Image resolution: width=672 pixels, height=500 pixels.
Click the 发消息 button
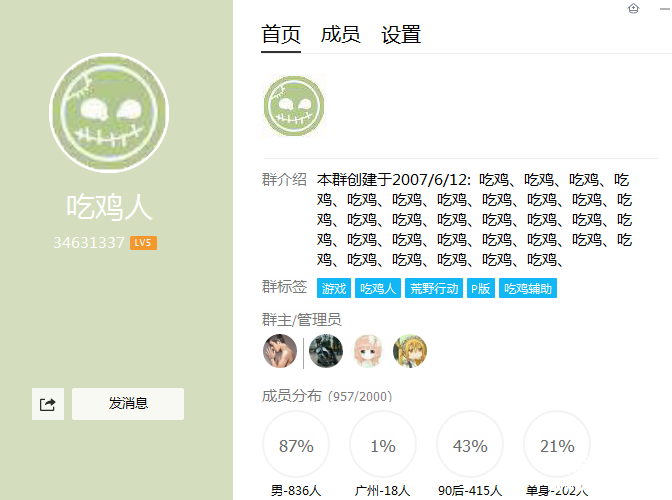coord(128,404)
